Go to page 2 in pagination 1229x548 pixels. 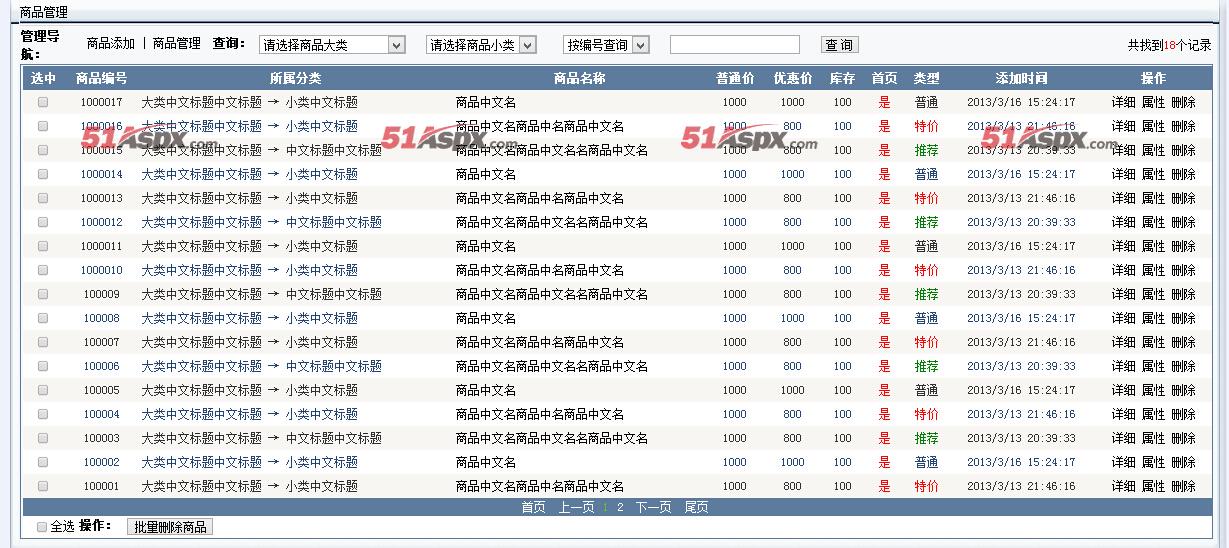coord(620,508)
